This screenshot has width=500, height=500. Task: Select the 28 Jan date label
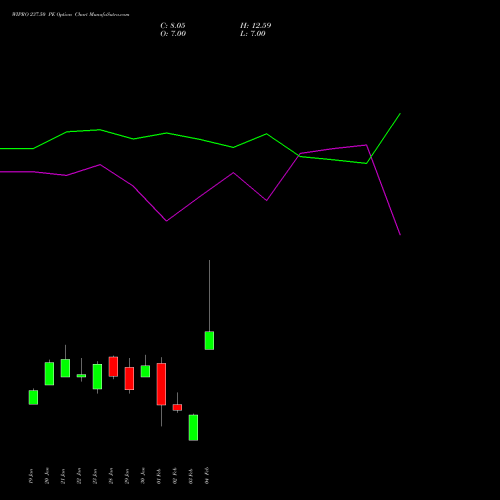point(111,476)
